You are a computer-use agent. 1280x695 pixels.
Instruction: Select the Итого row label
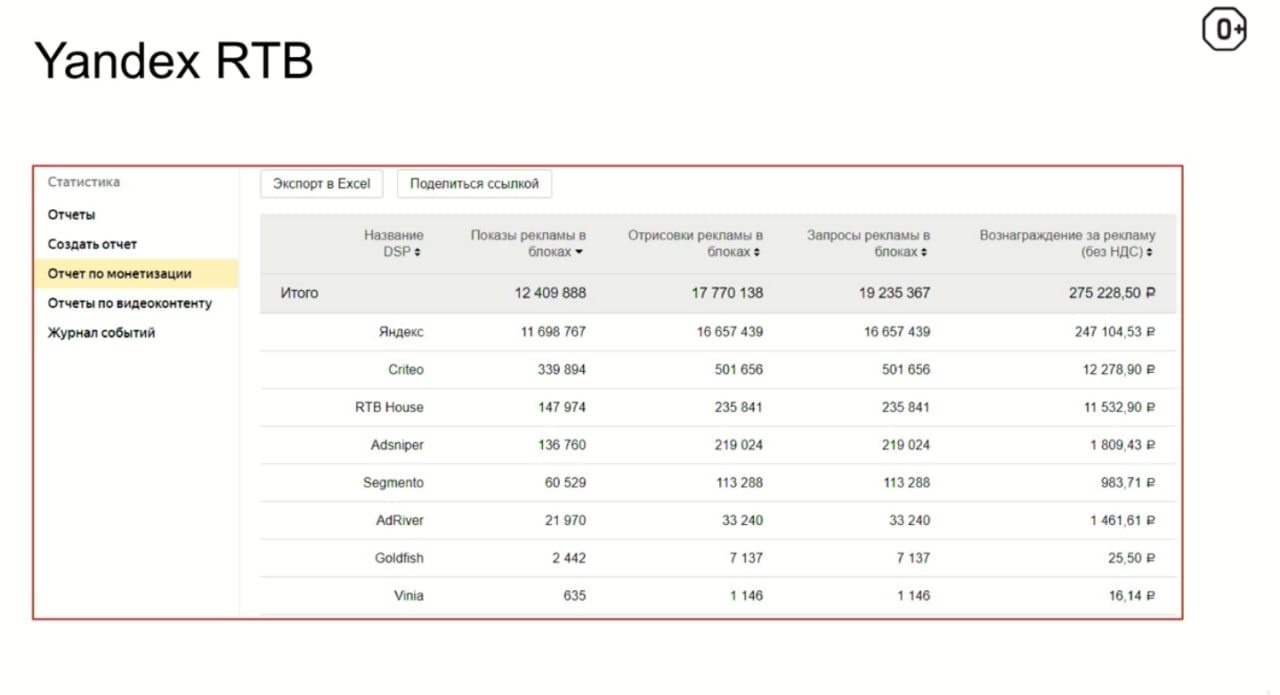point(299,293)
